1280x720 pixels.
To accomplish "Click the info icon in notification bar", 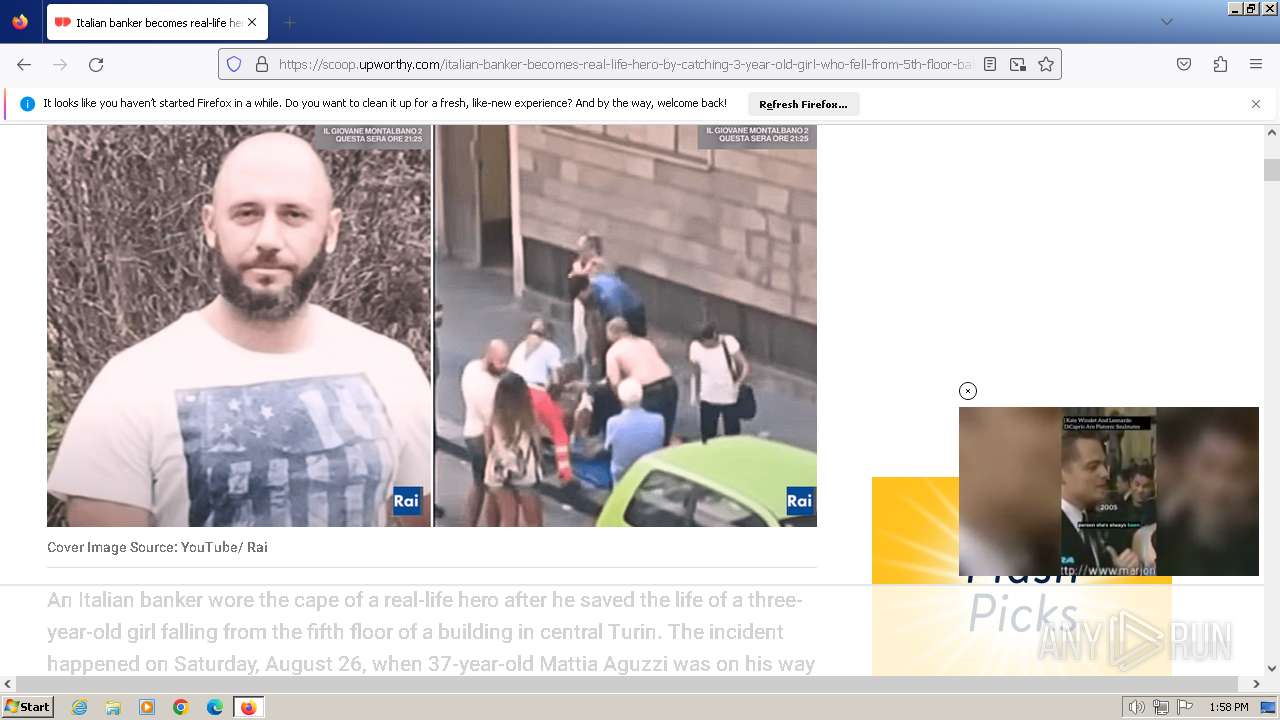I will coord(27,104).
